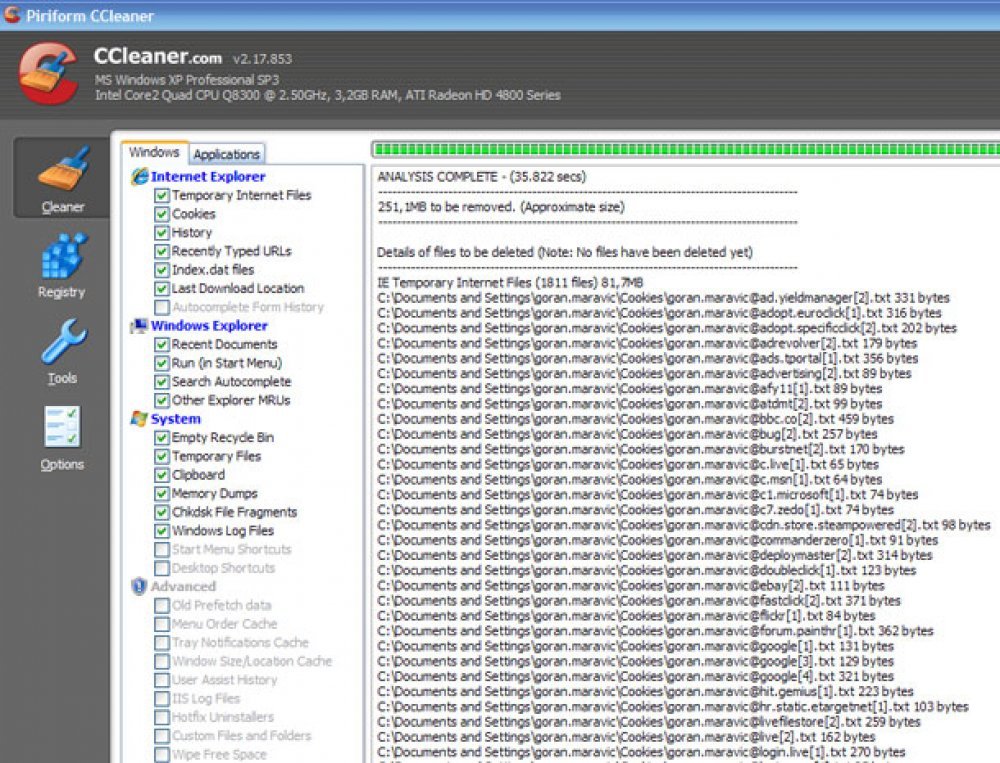The width and height of the screenshot is (1000, 763).
Task: Click the System group heading
Action: [x=175, y=419]
